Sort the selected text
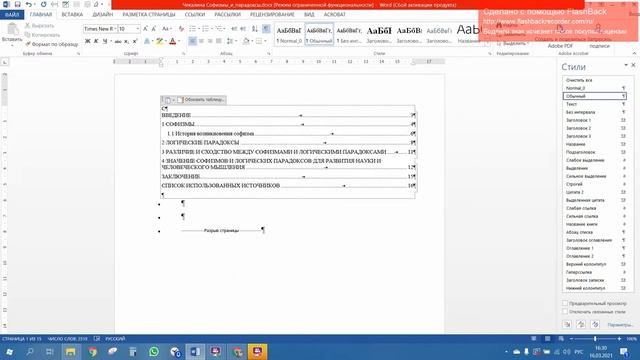 click(x=255, y=29)
